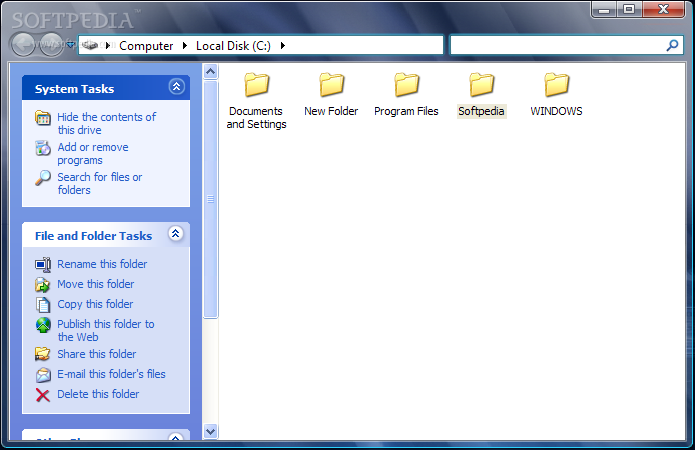Expand arrow before Computer in address bar
Image resolution: width=695 pixels, height=450 pixels.
click(x=108, y=45)
